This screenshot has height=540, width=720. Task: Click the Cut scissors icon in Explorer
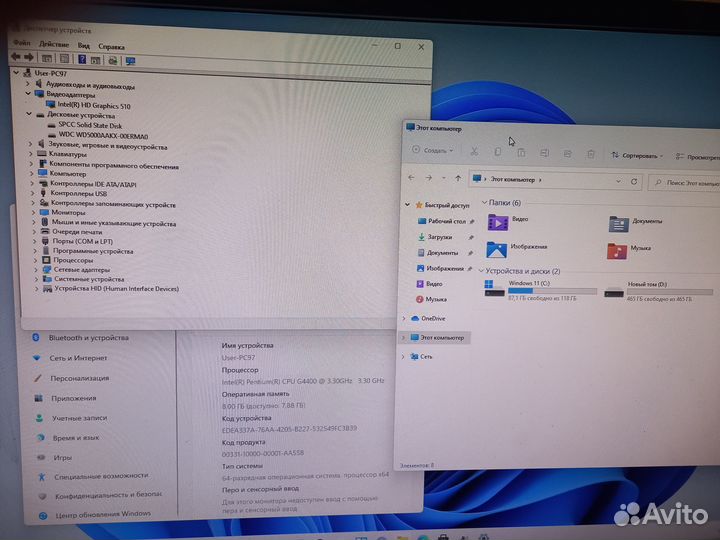[x=474, y=151]
